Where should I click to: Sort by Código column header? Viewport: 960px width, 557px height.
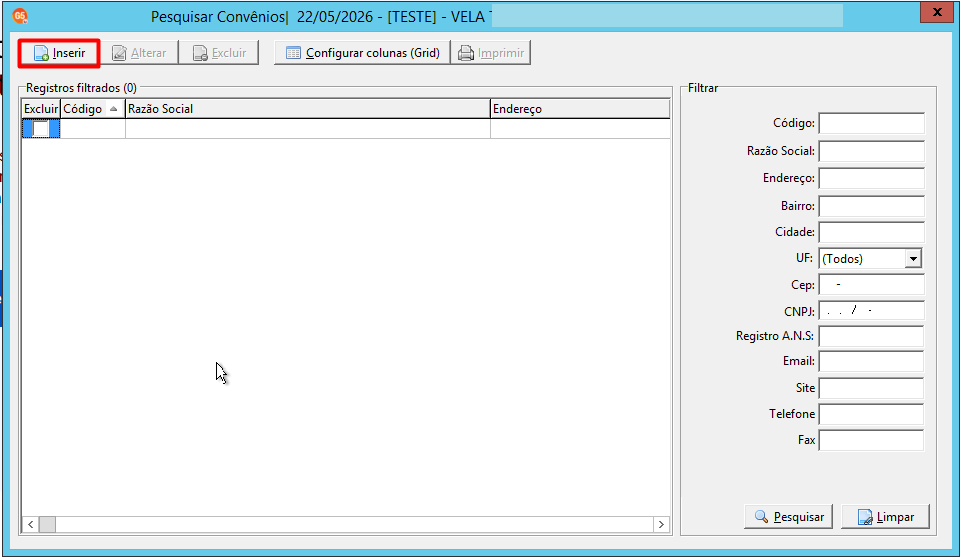point(92,109)
